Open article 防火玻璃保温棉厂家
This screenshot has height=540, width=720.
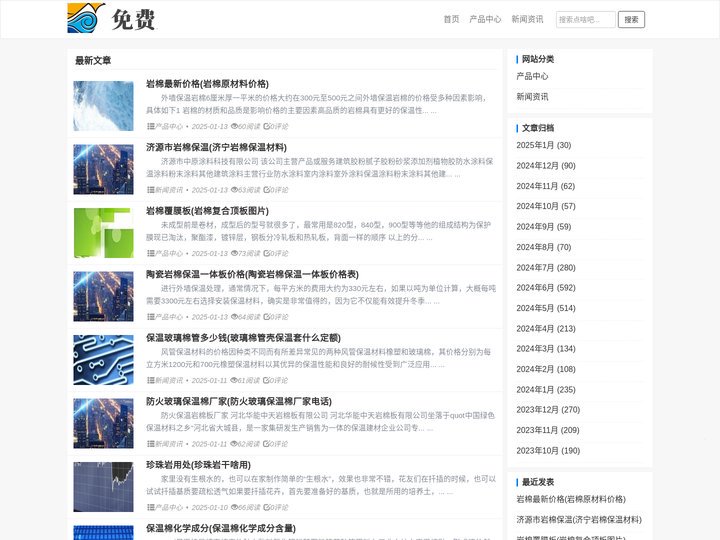point(239,401)
